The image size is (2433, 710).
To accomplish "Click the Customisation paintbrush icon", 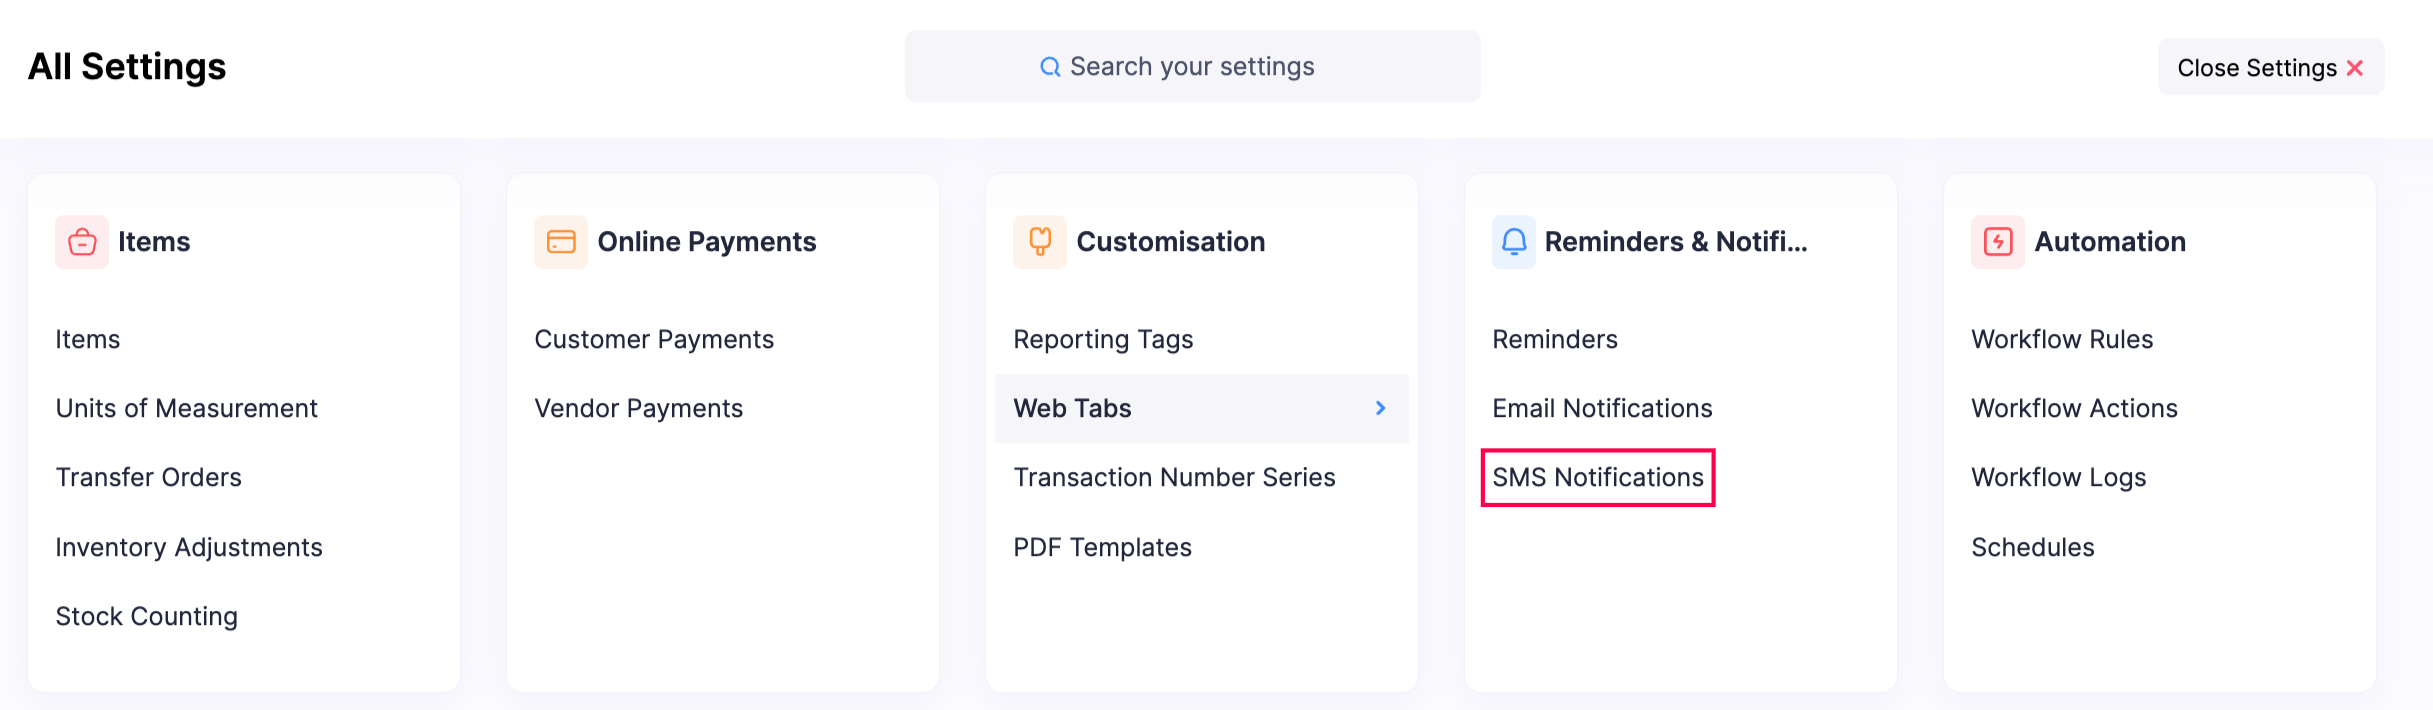I will pos(1040,242).
